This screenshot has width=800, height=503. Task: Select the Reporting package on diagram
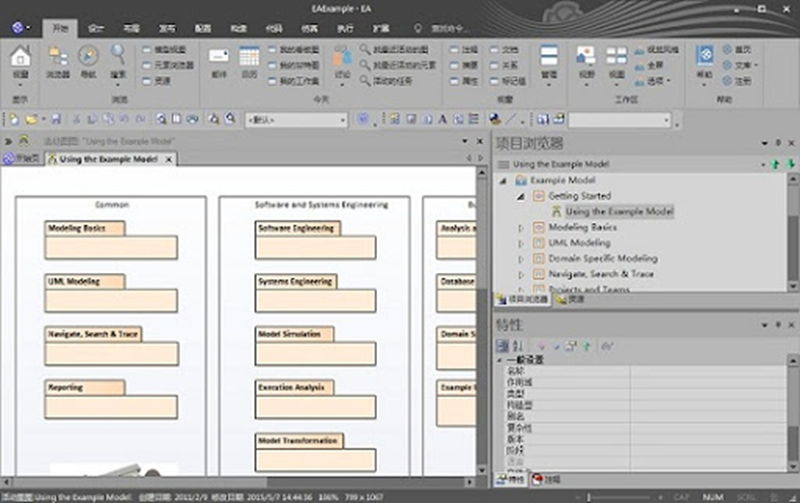(x=111, y=399)
